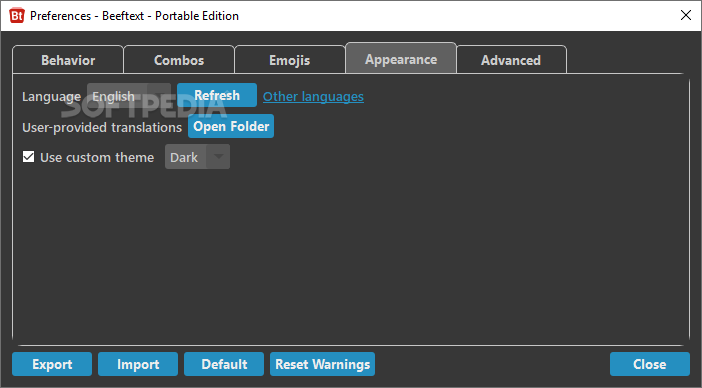Click the User-provided translations label
The height and width of the screenshot is (388, 702).
[102, 128]
